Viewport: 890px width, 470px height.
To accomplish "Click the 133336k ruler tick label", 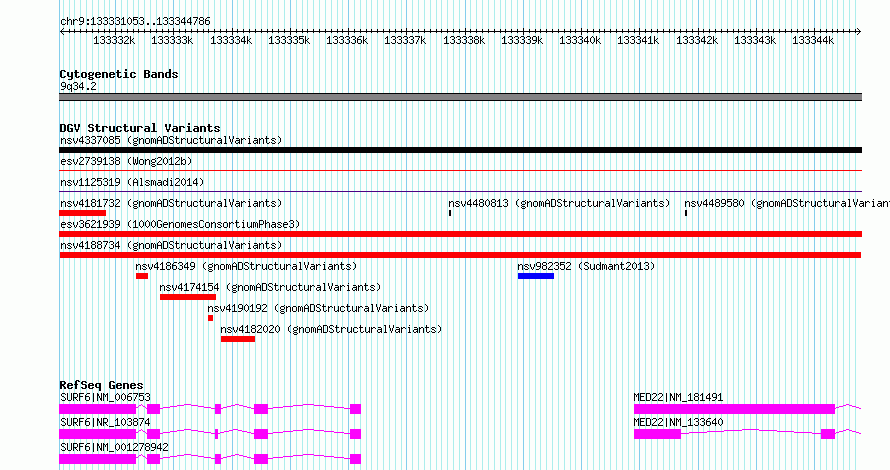I will [347, 40].
